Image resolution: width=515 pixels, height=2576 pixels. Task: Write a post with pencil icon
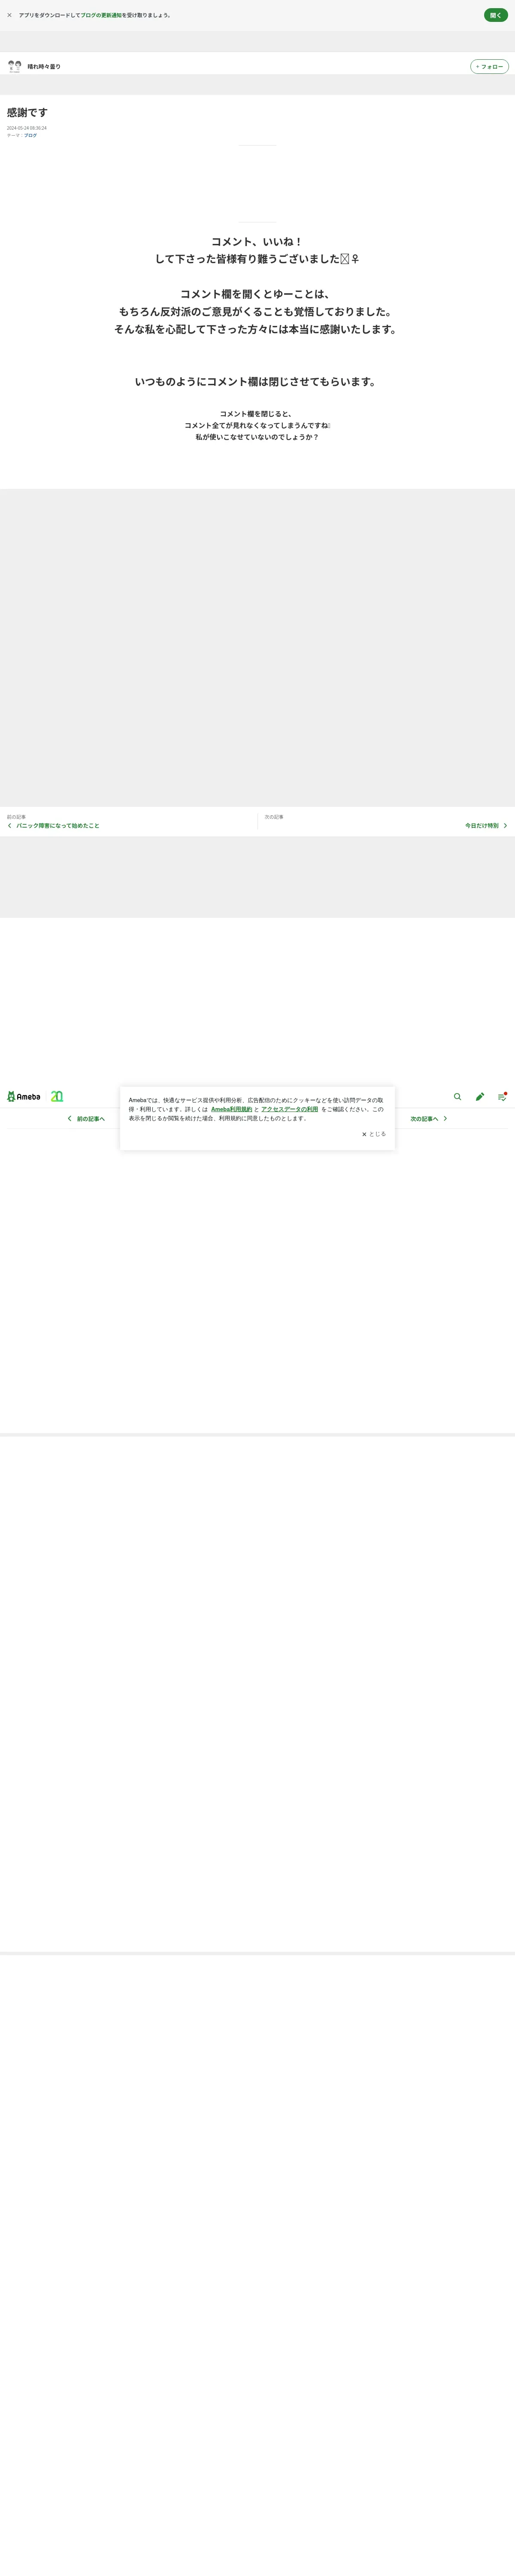tap(480, 1096)
